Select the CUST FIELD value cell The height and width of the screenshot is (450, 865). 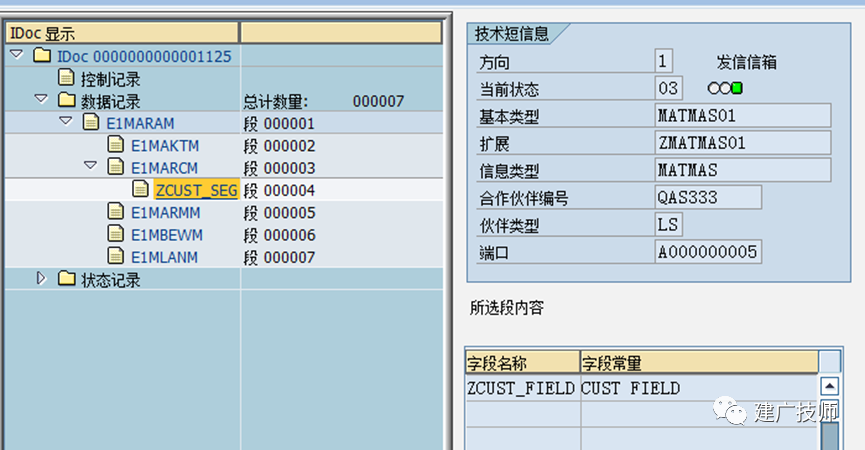click(x=700, y=388)
